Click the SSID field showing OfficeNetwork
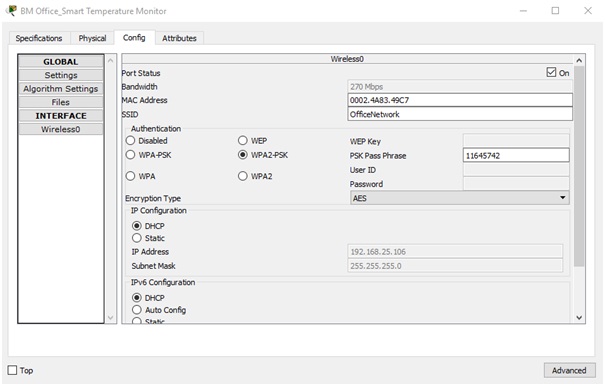 pos(460,114)
